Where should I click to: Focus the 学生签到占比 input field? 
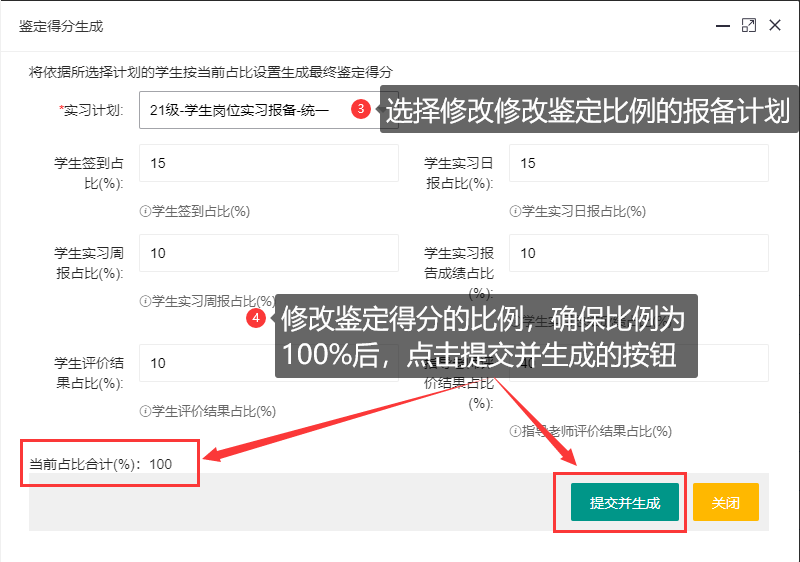268,163
